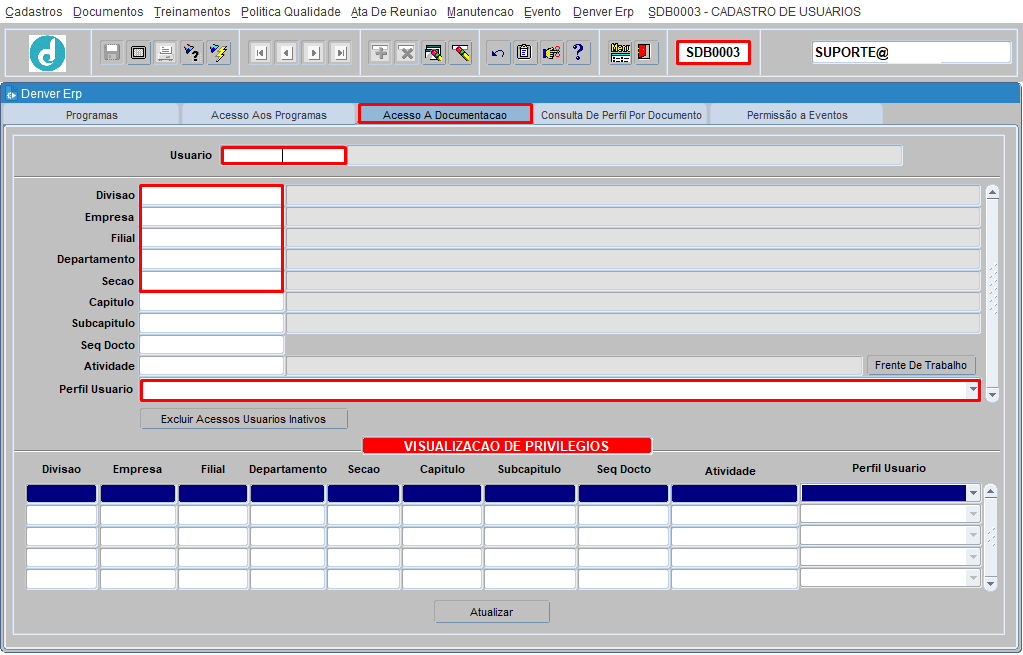1023x655 pixels.
Task: Open SDB0003 - CADASTRO DE USUARIOS menu
Action: tap(754, 12)
